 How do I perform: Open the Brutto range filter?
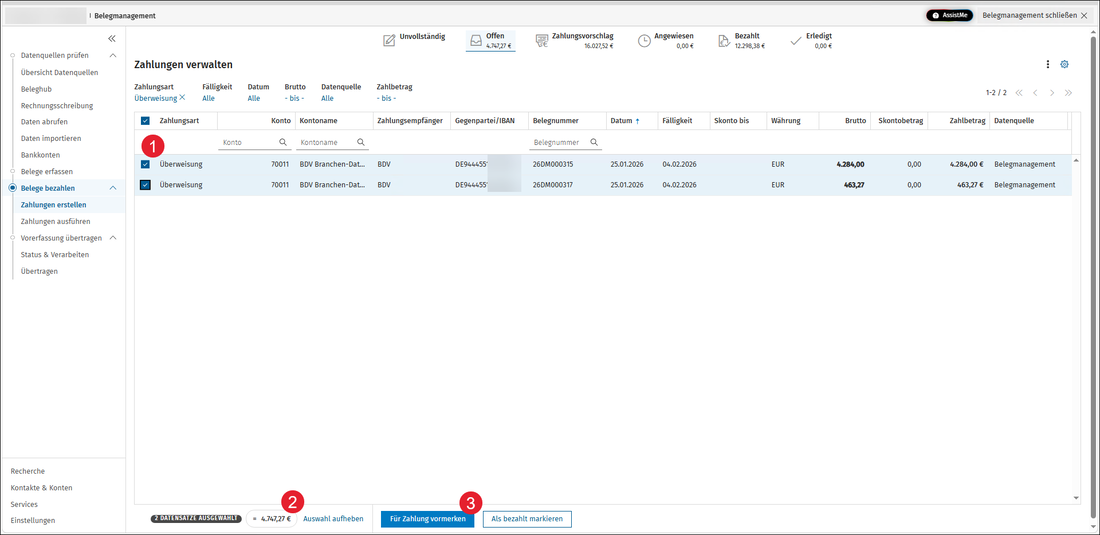(x=294, y=98)
